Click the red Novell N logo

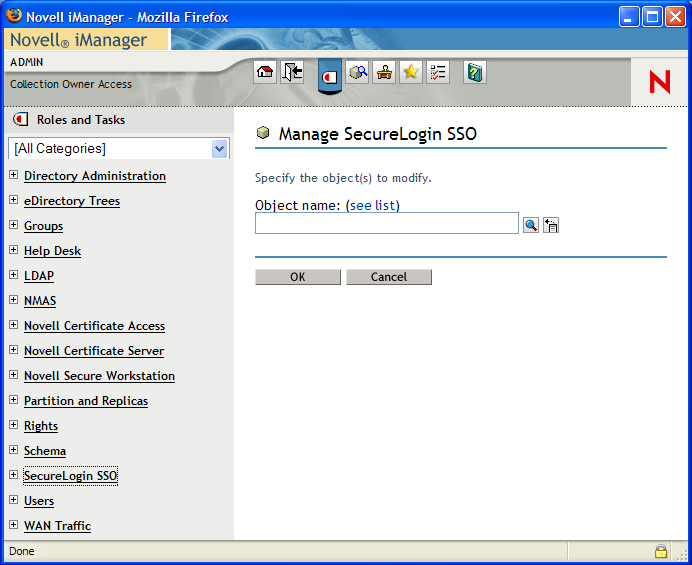tap(660, 82)
